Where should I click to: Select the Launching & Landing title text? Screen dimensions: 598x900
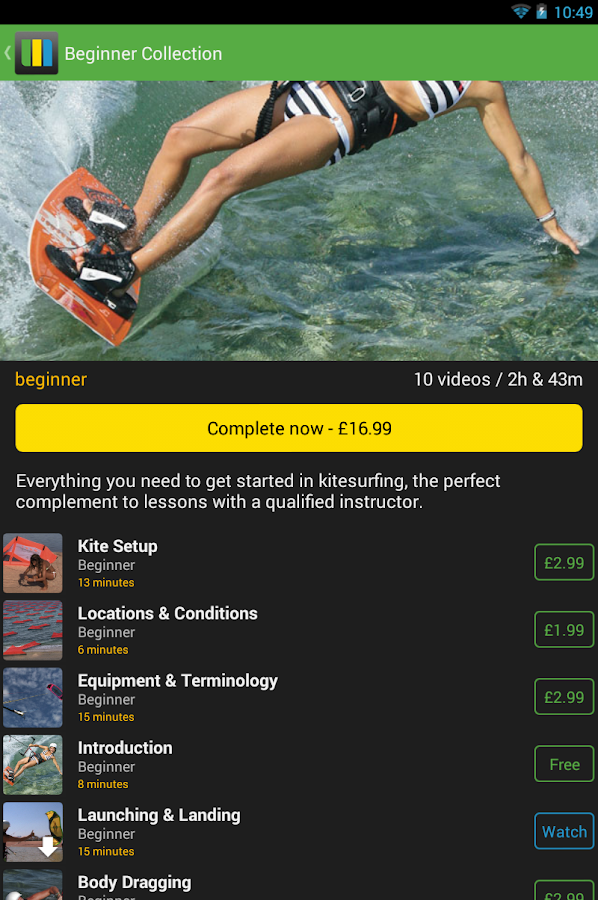point(159,815)
